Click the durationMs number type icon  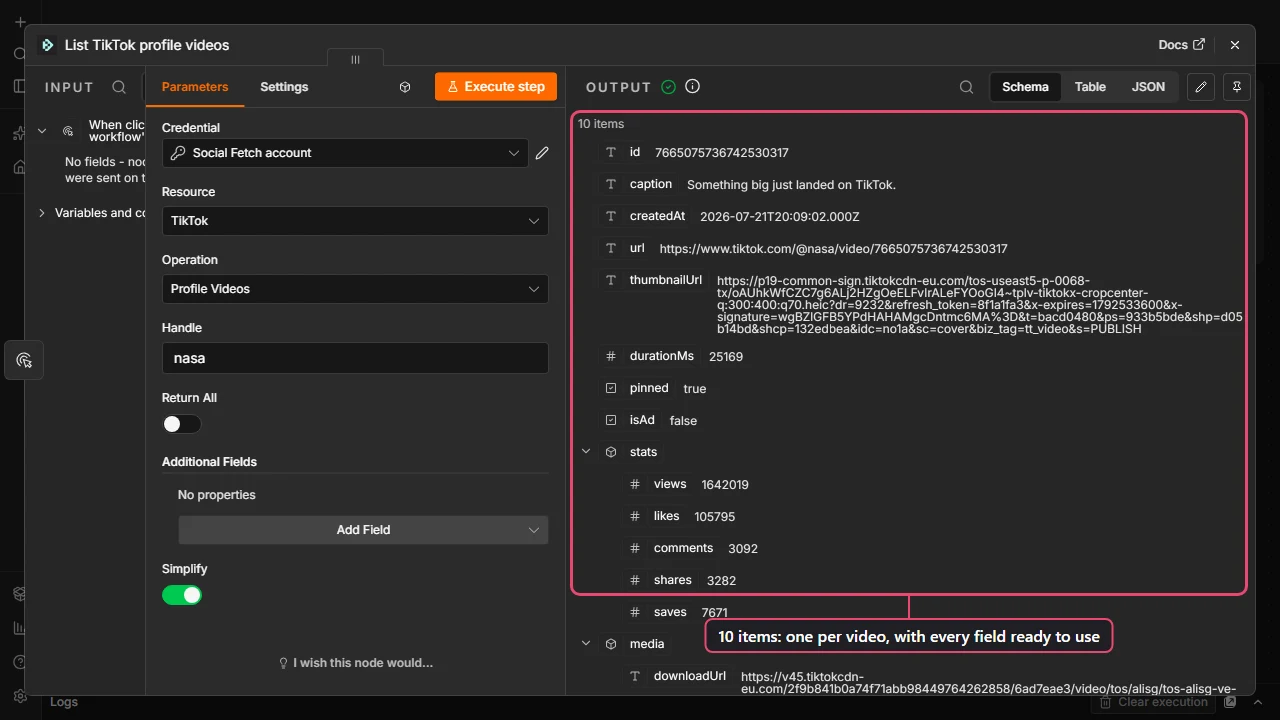[611, 356]
